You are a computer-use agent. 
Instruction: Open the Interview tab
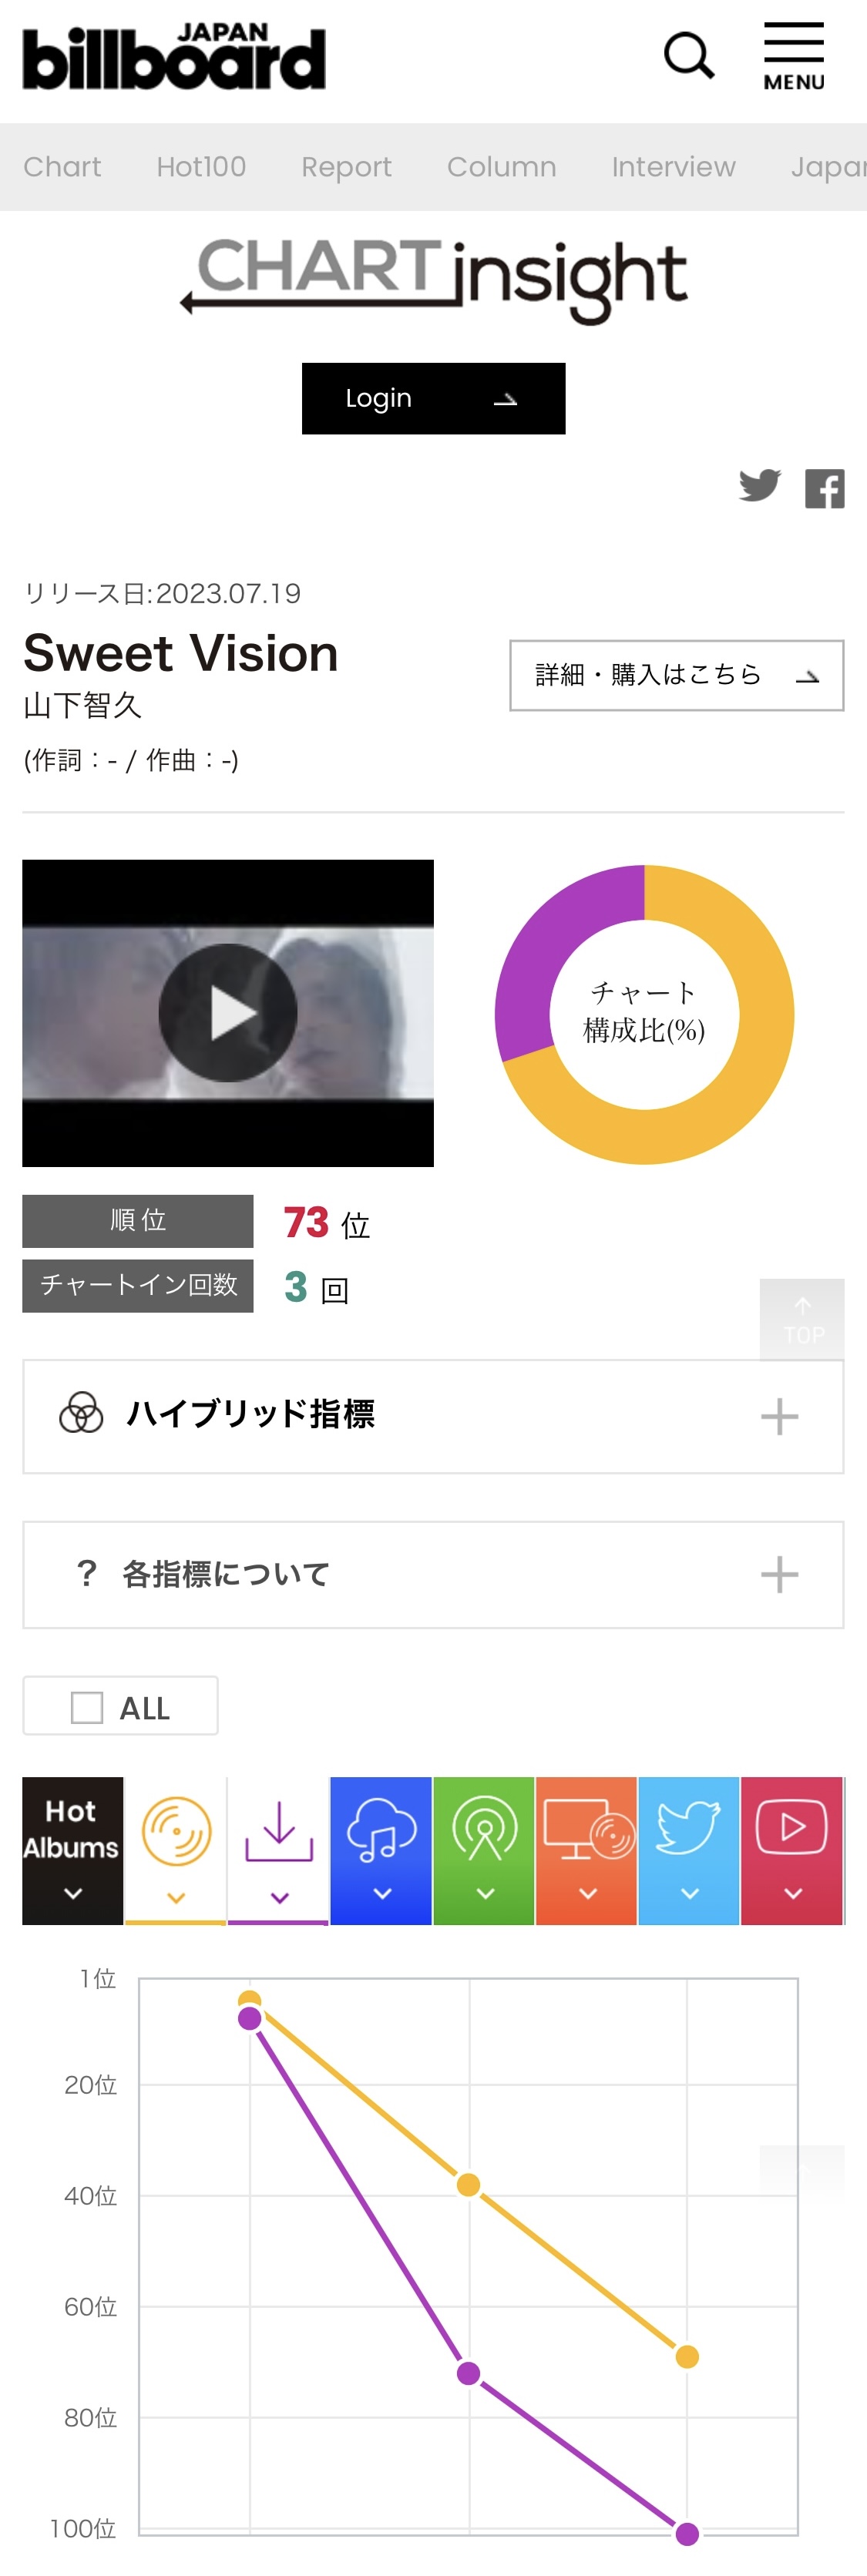point(673,167)
